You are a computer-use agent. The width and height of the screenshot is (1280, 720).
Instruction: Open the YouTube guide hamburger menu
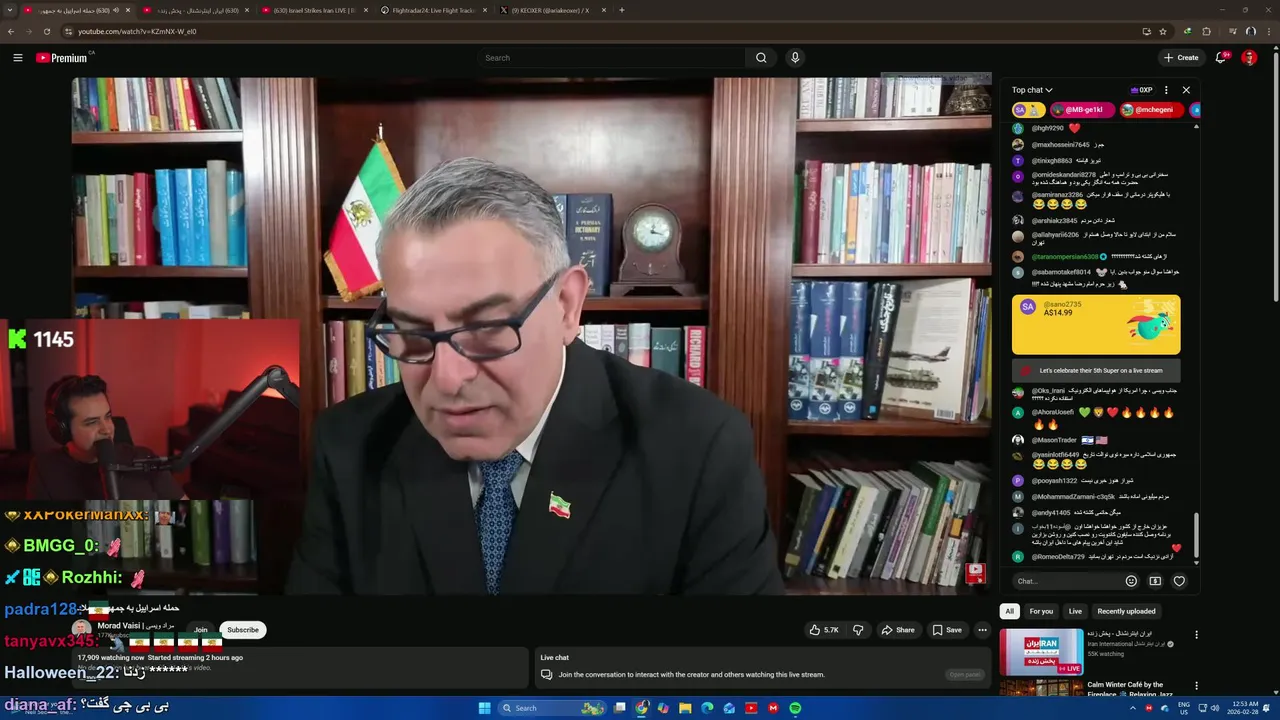point(17,58)
